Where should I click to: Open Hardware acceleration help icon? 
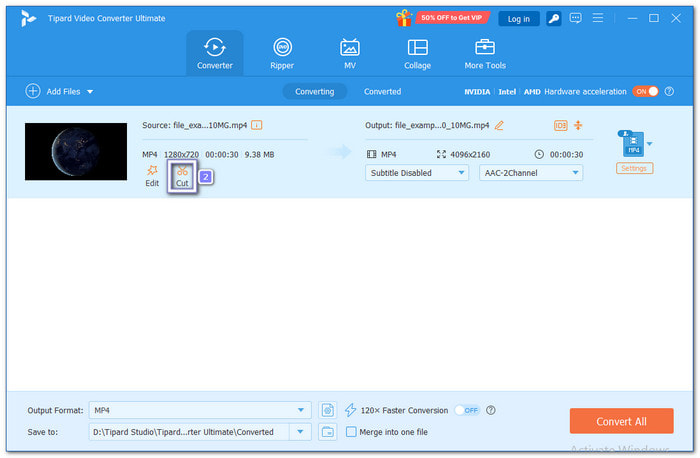click(x=669, y=92)
